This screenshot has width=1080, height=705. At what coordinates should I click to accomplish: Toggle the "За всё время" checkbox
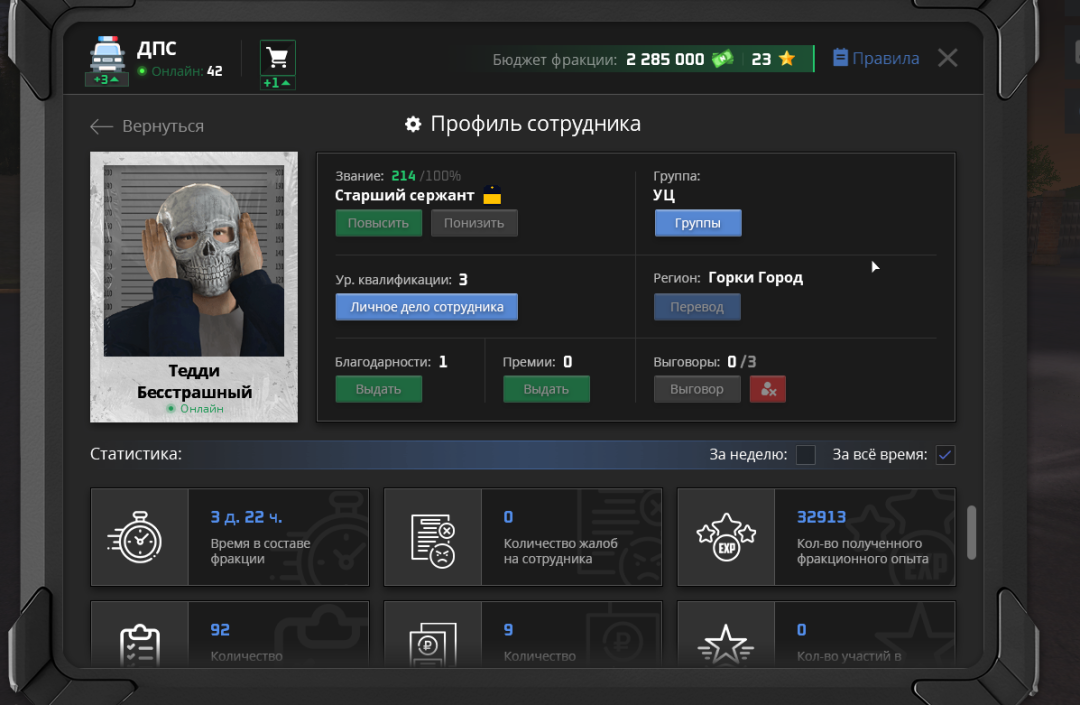(x=945, y=455)
